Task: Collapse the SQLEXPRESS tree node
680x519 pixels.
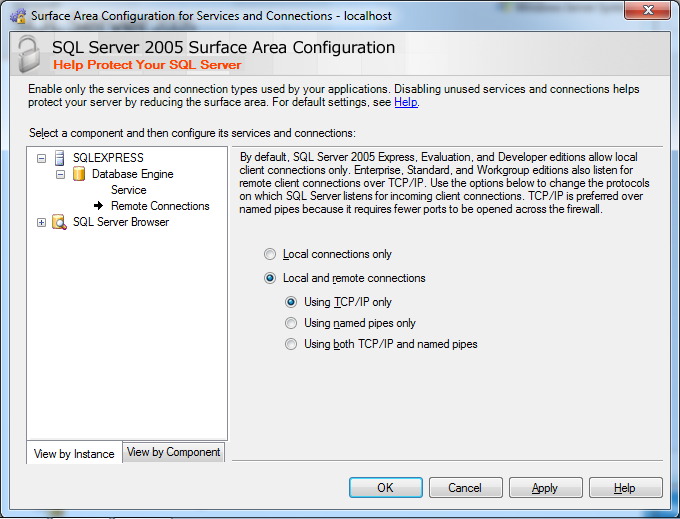Action: point(41,158)
